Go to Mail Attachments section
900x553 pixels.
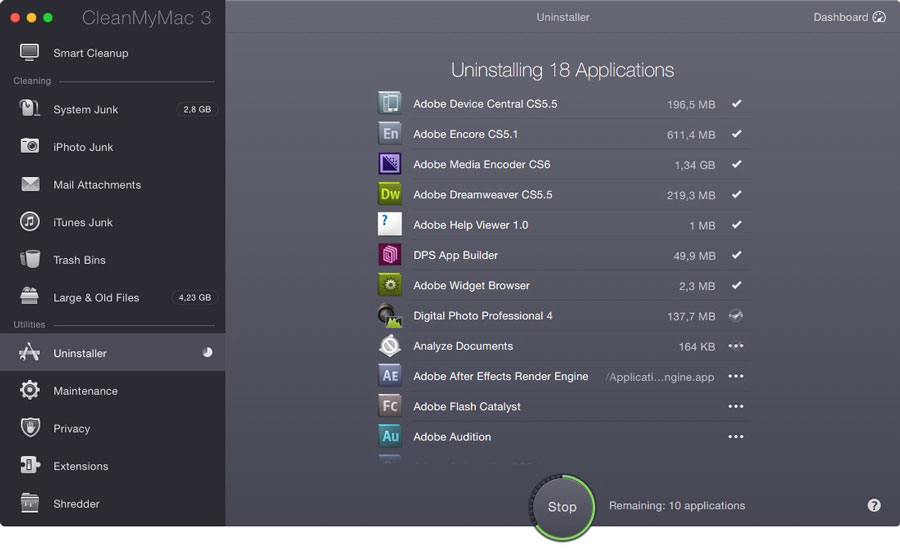pos(112,184)
